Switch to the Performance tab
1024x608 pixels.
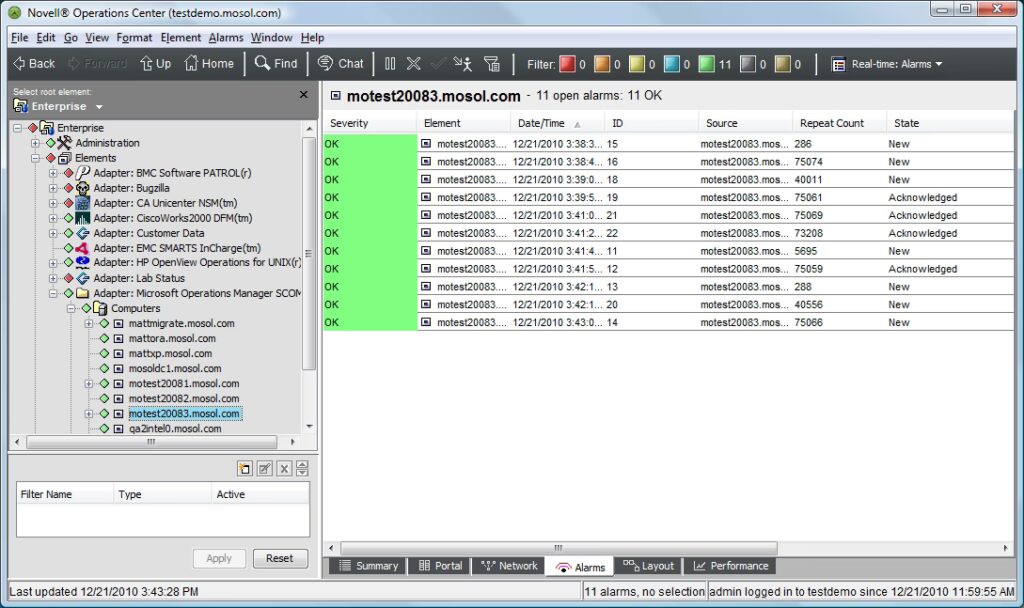[x=731, y=566]
